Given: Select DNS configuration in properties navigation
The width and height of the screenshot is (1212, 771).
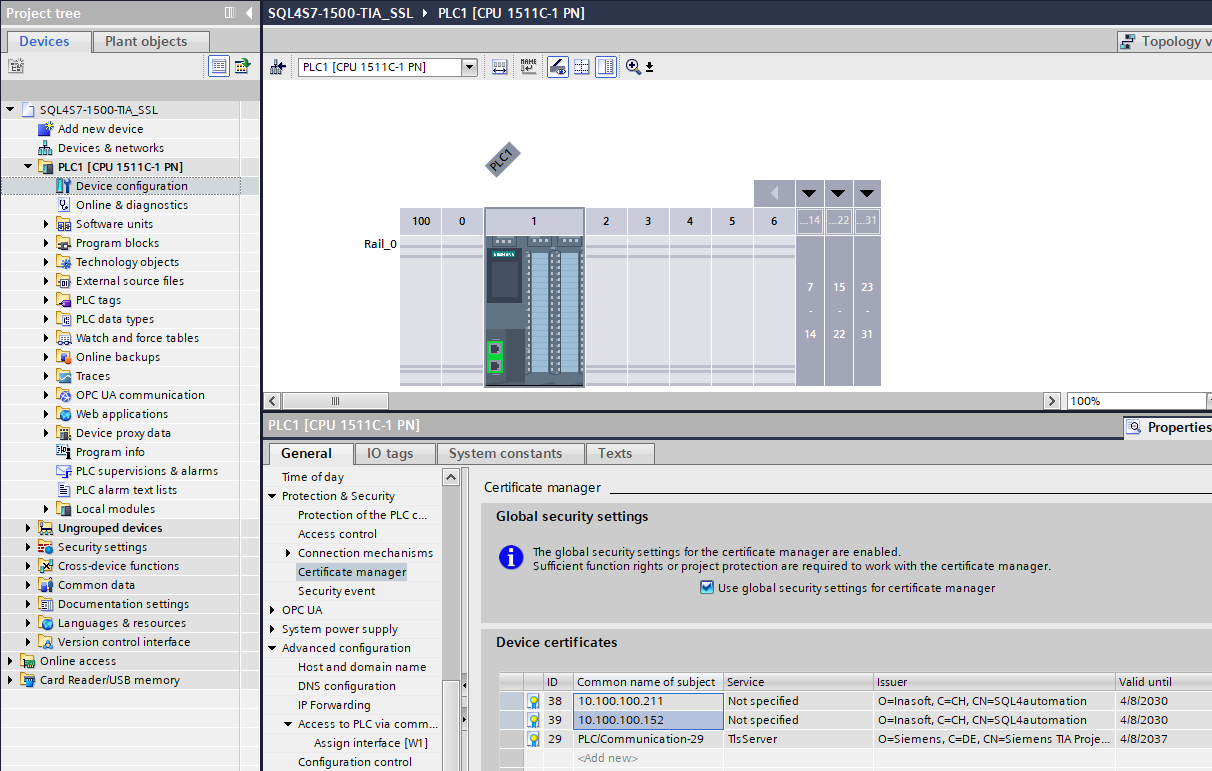Looking at the screenshot, I should [x=346, y=686].
